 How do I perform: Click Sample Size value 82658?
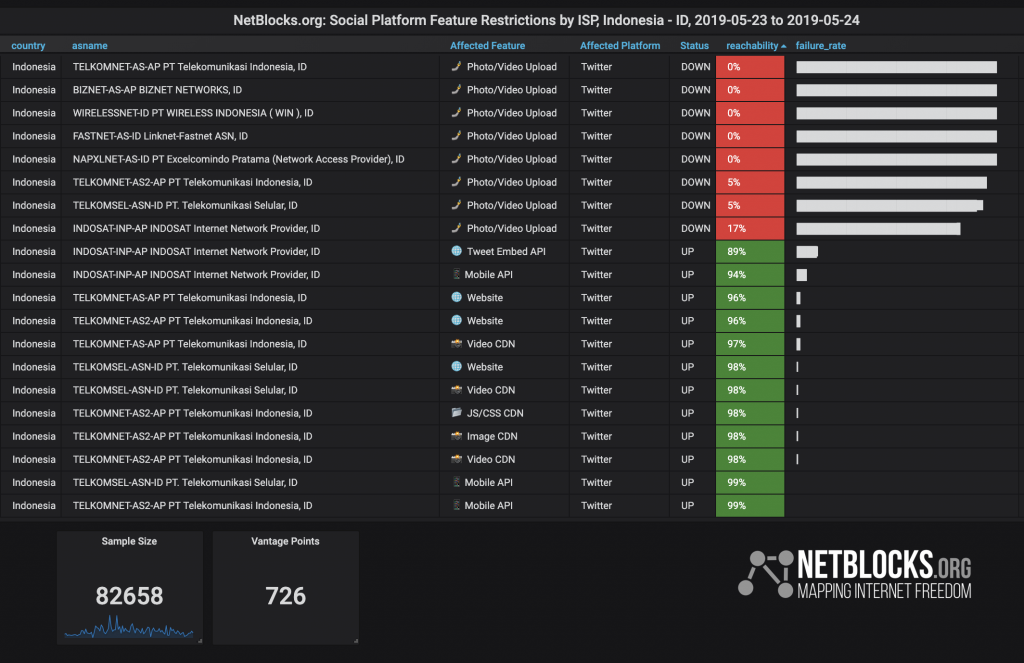point(129,596)
